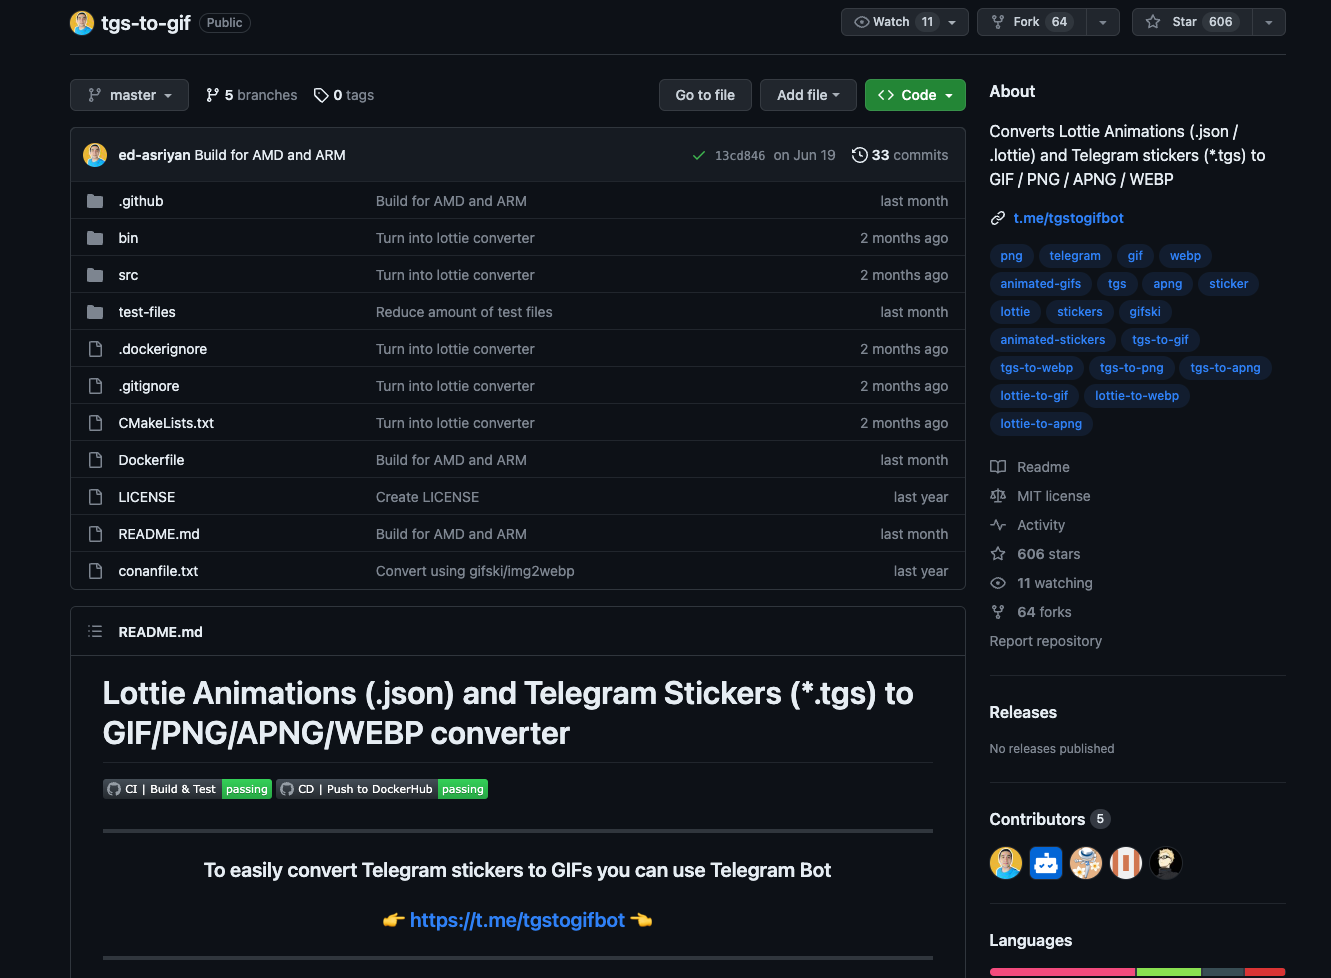Click the orange-striped contributor avatar
The image size is (1331, 978).
click(x=1126, y=862)
